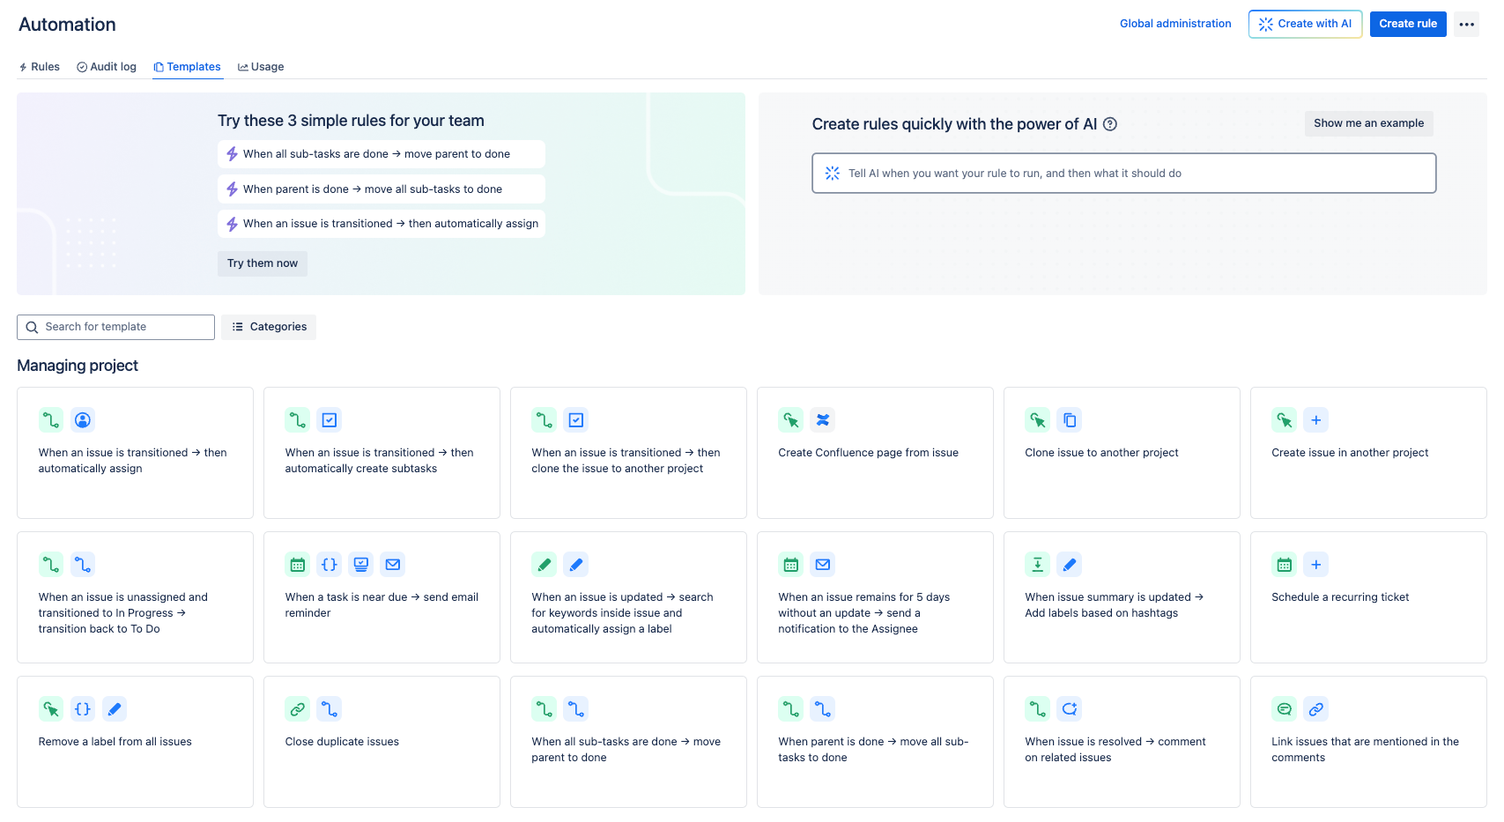Click the calendar icon on Schedule a recurring ticket

(x=1284, y=564)
